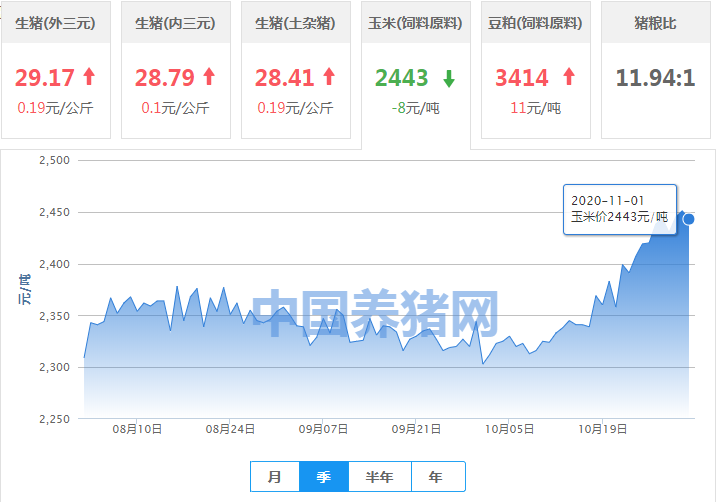
Task: Click the 0.1元/公斤 change value
Action: 176,108
